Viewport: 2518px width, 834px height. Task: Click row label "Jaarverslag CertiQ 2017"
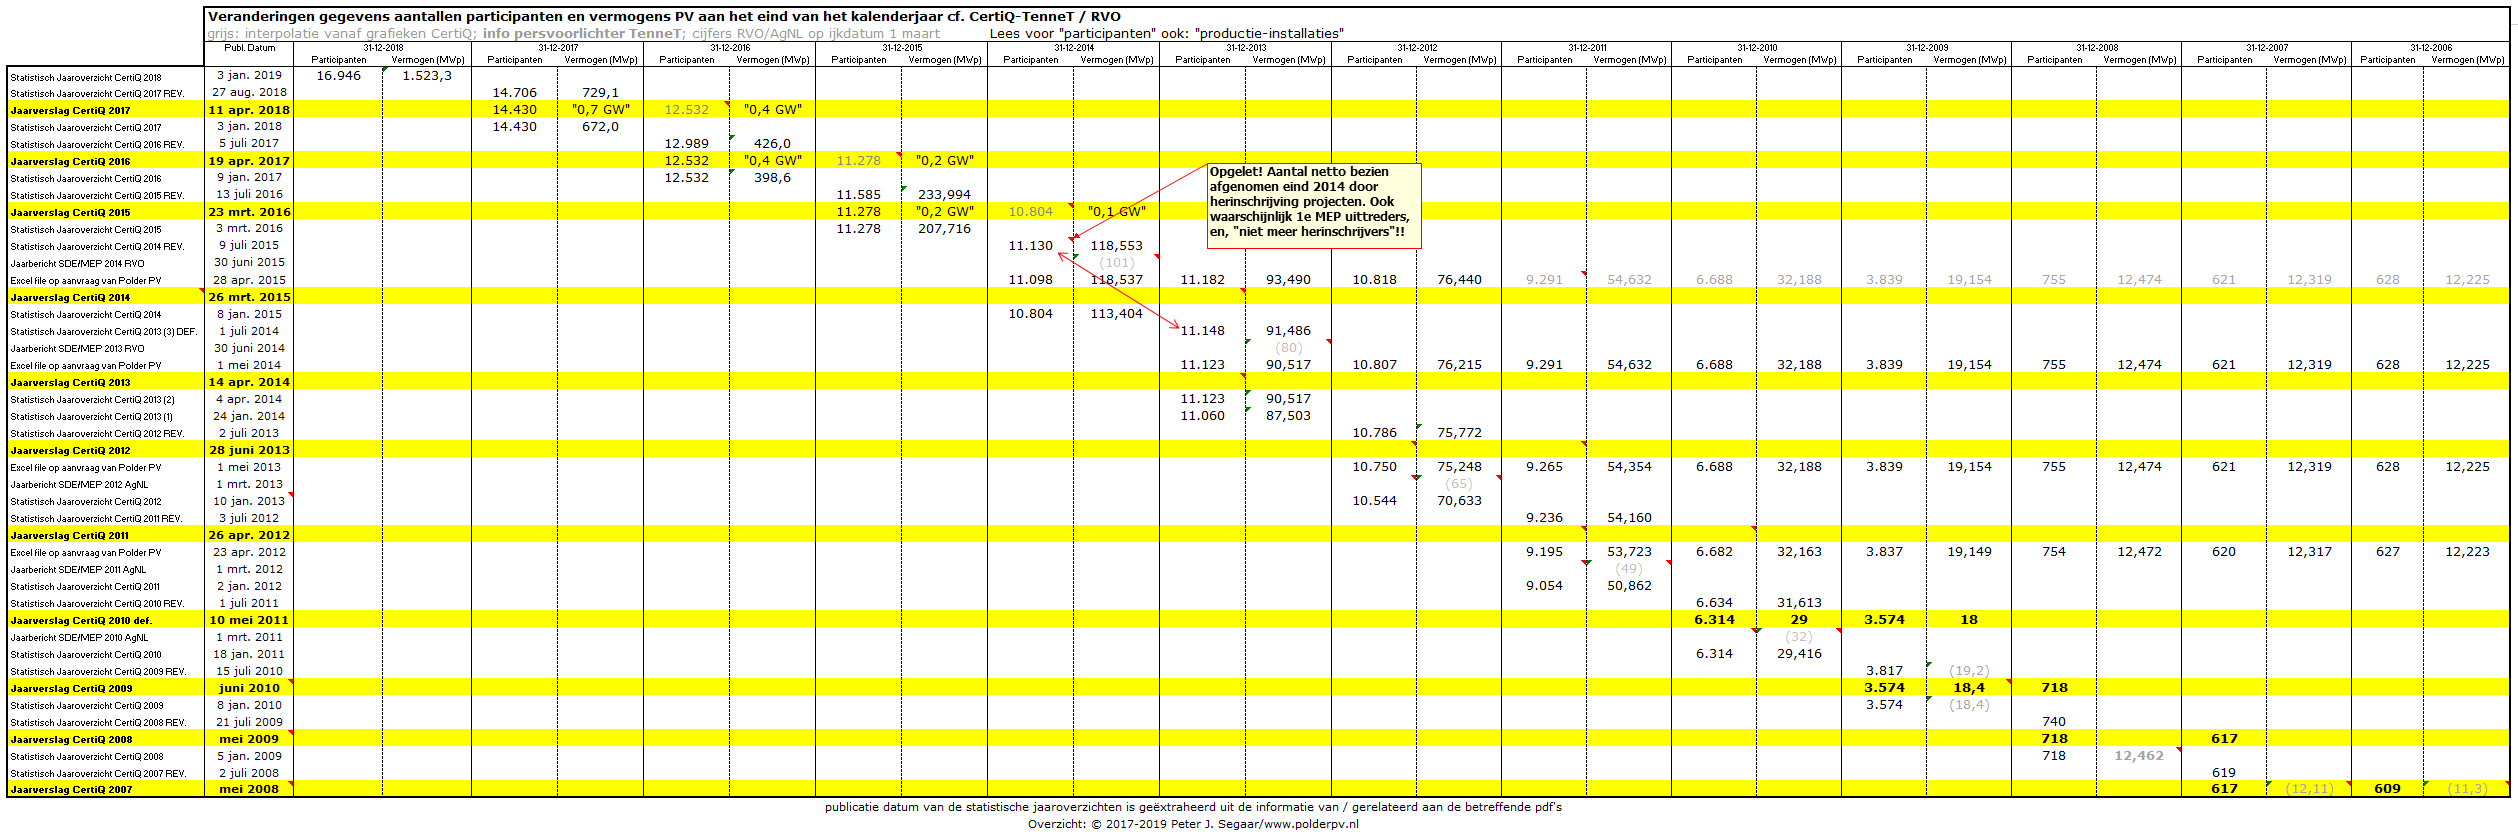click(70, 111)
